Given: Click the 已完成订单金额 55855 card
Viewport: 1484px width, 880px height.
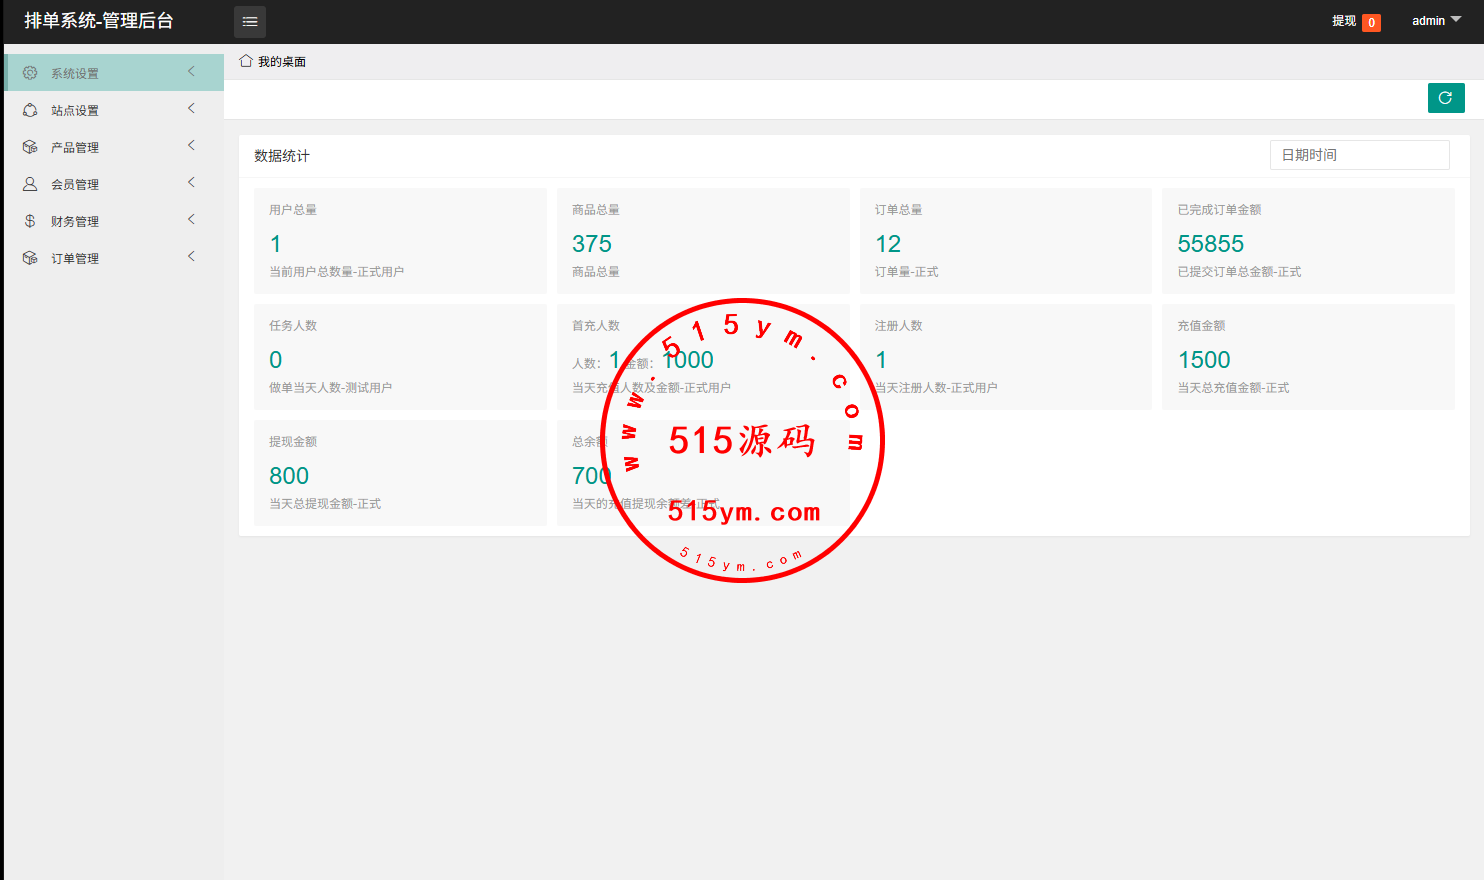Looking at the screenshot, I should pyautogui.click(x=1307, y=241).
